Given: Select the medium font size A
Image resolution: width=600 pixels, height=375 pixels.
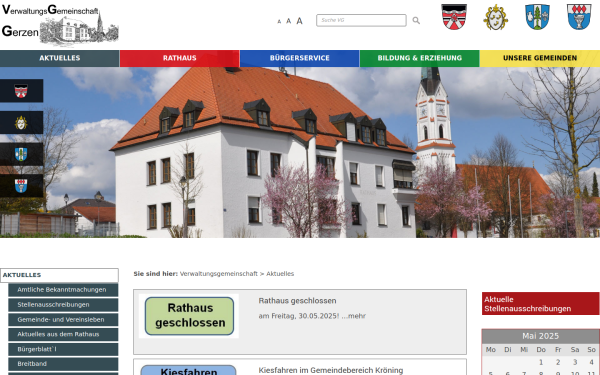Looking at the screenshot, I should tap(289, 21).
